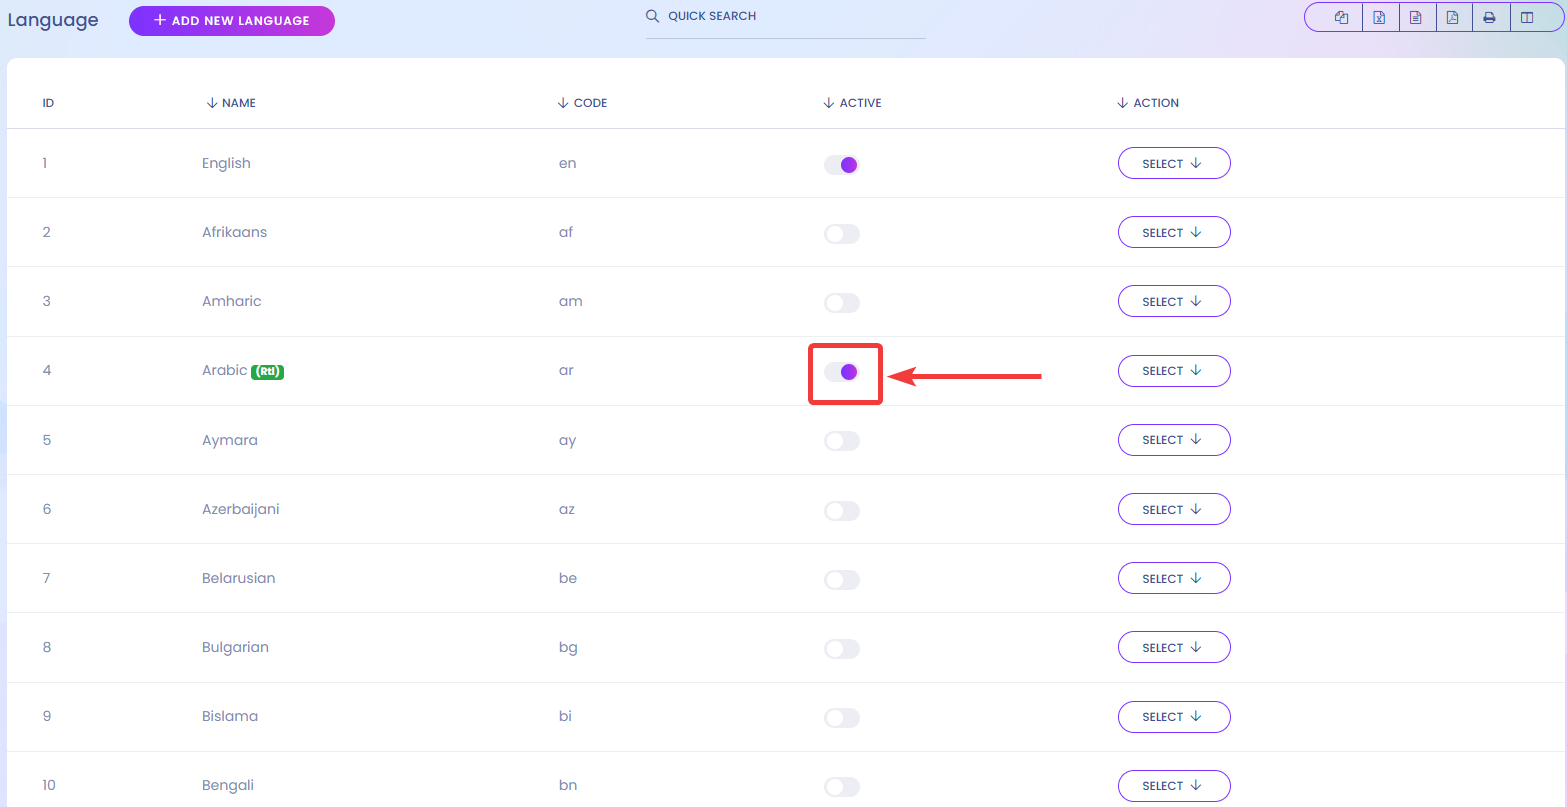Open the Select dropdown for Afrikaans
The height and width of the screenshot is (807, 1567).
pos(1174,232)
